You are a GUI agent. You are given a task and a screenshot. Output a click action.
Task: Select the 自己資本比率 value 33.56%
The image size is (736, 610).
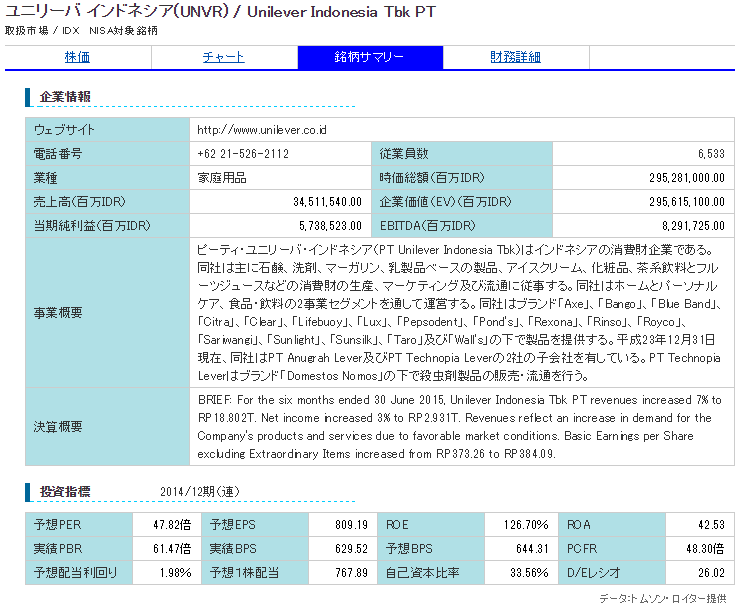pos(529,572)
